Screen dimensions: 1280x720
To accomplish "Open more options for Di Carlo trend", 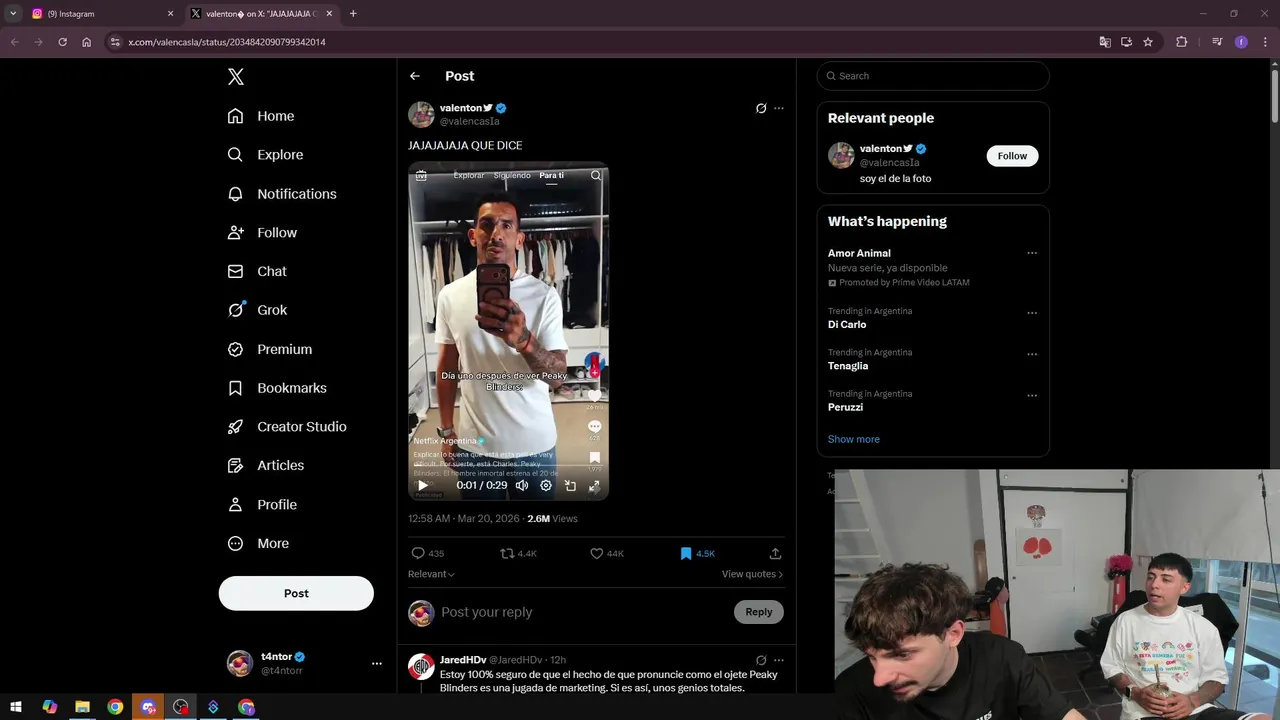I will point(1032,313).
